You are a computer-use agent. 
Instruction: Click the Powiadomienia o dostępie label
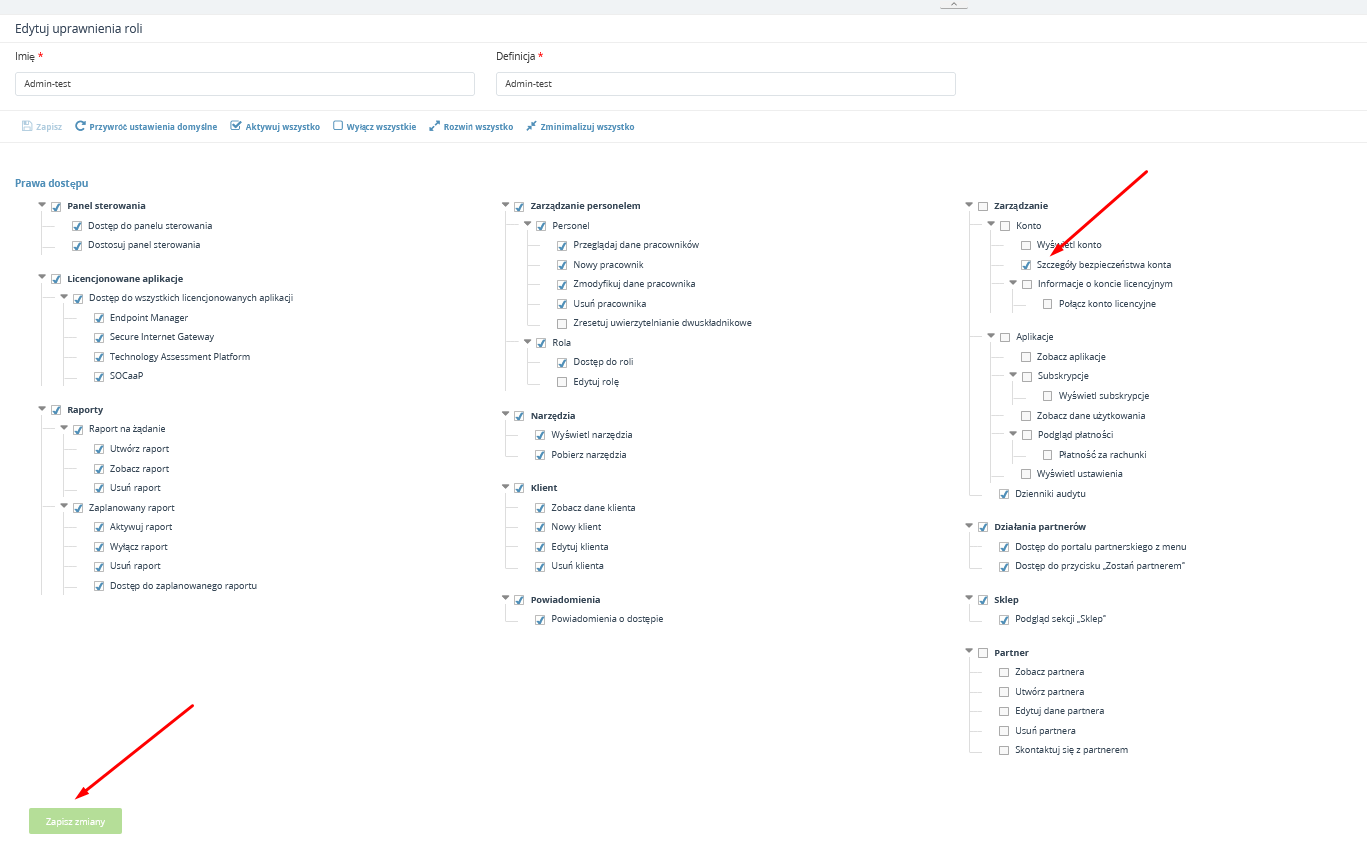(x=607, y=619)
